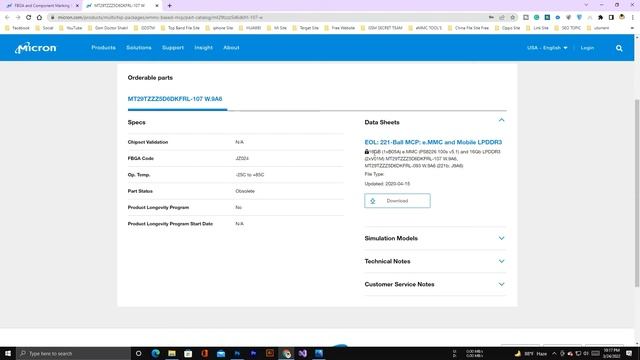Launch Microsoft Edge from the taskbar
The image size is (640, 360).
pyautogui.click(x=156, y=353)
